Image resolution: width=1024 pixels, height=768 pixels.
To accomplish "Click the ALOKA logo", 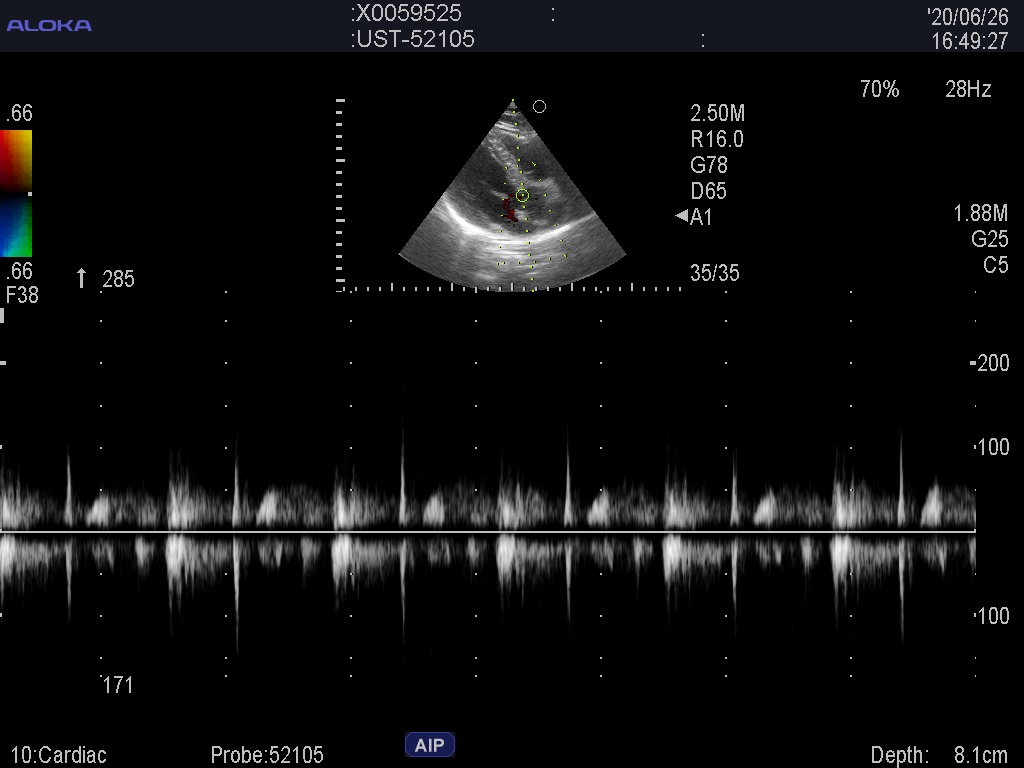I will tap(49, 25).
